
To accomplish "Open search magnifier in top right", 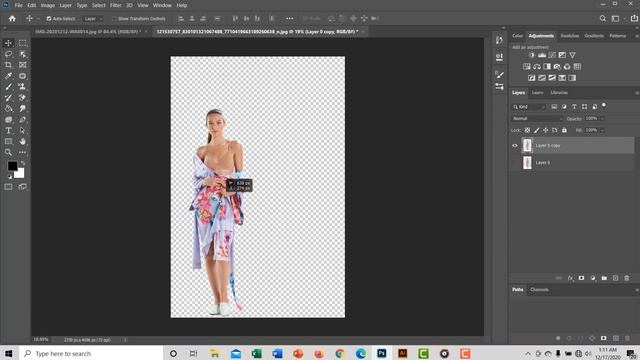I will click(x=603, y=18).
